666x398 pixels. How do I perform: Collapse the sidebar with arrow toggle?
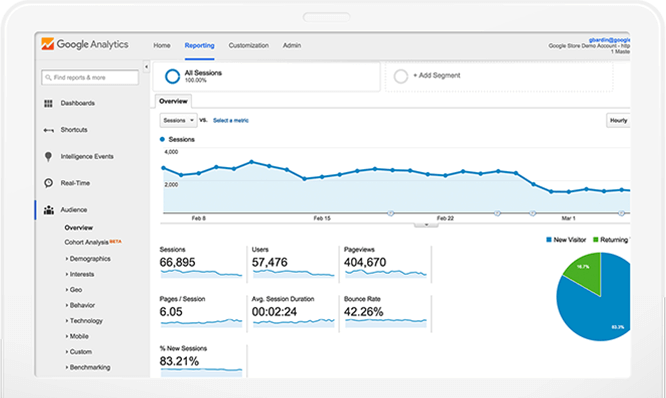(146, 67)
